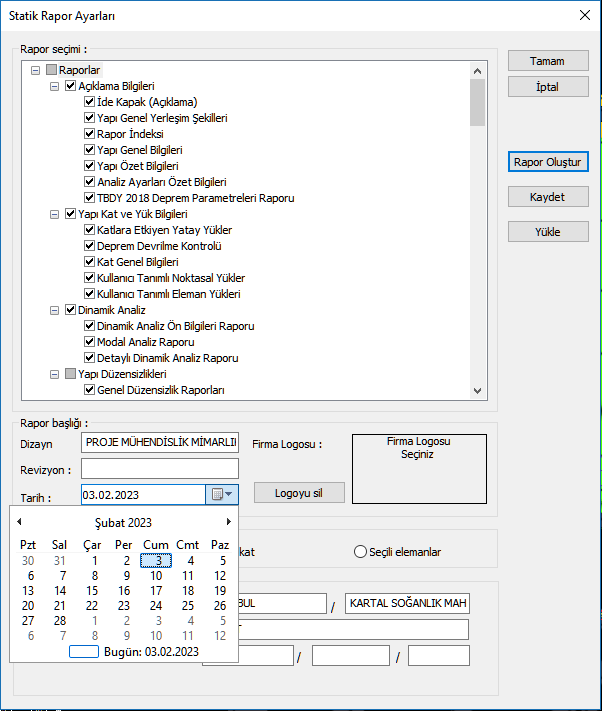Viewport: 602px width, 711px height.
Task: Uncheck Yapı Genel Yerleşim Şekilleri checkbox
Action: (x=89, y=118)
